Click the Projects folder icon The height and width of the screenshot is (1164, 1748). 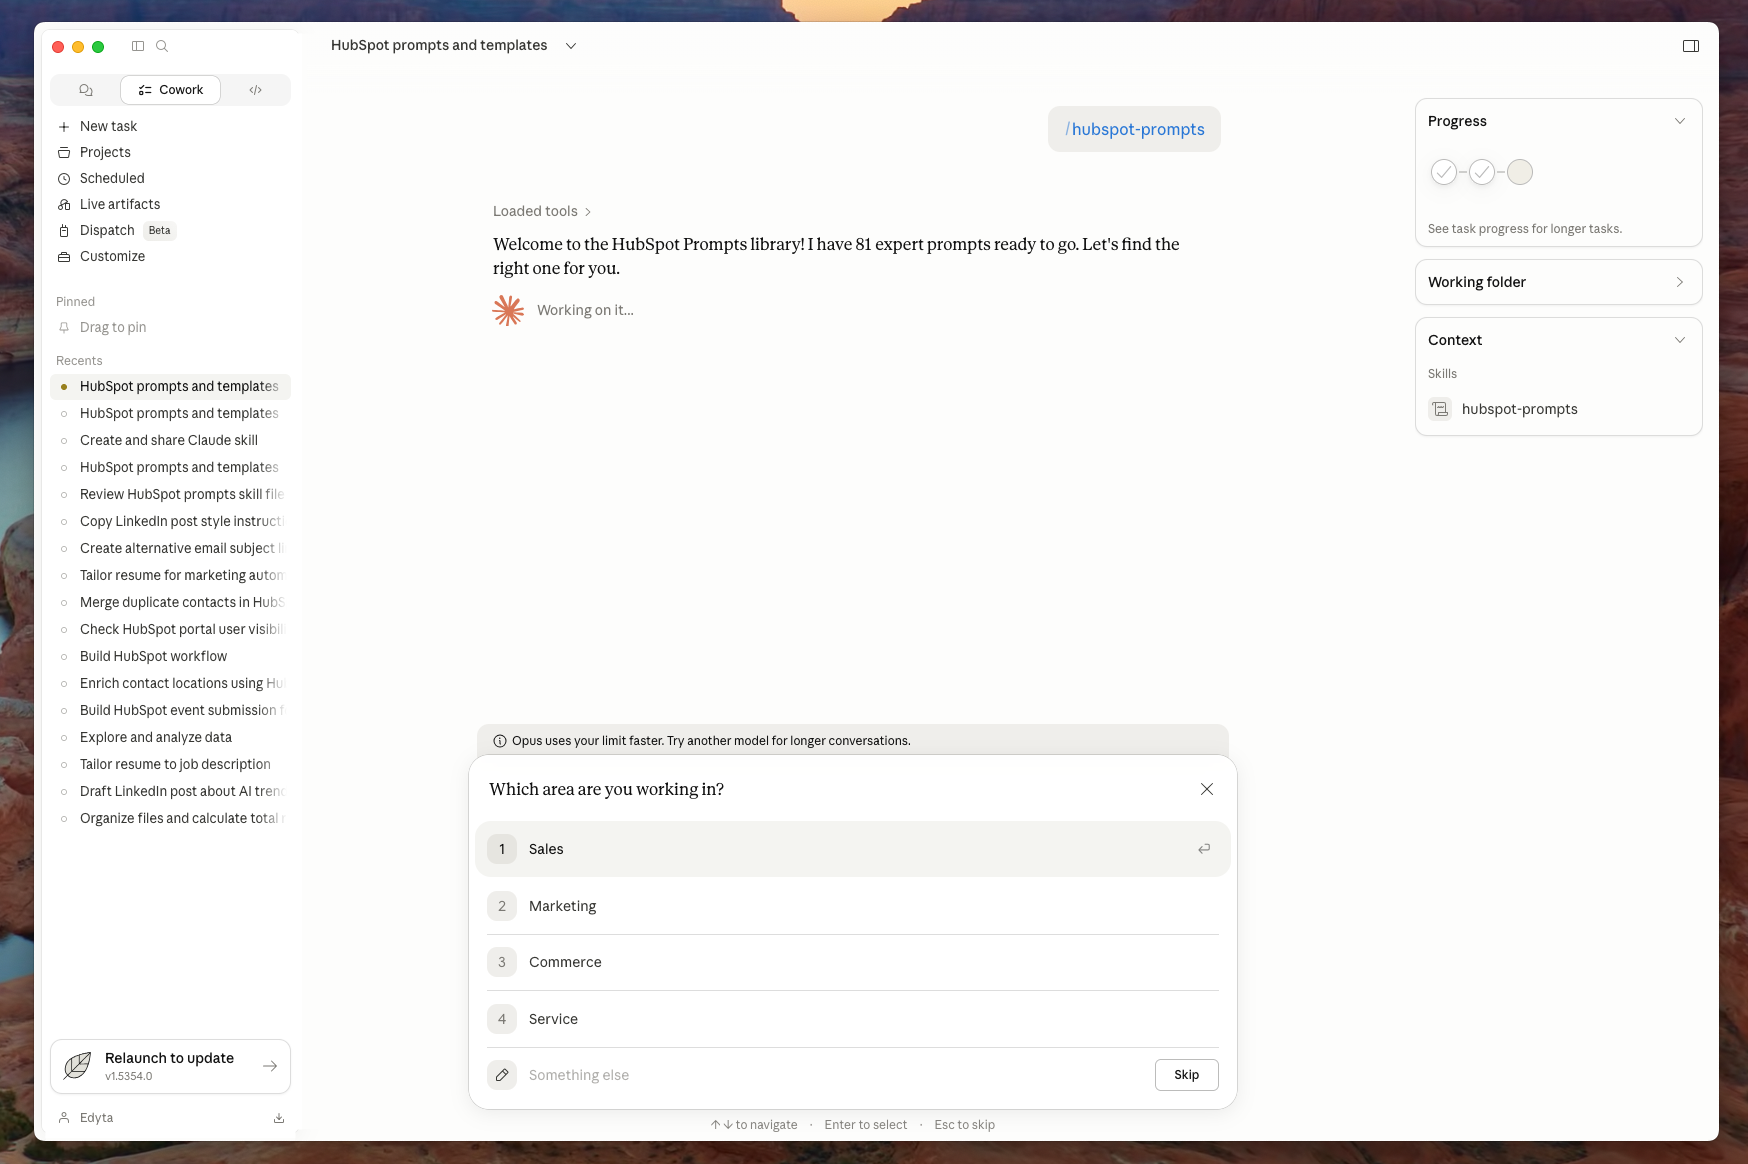pos(64,152)
